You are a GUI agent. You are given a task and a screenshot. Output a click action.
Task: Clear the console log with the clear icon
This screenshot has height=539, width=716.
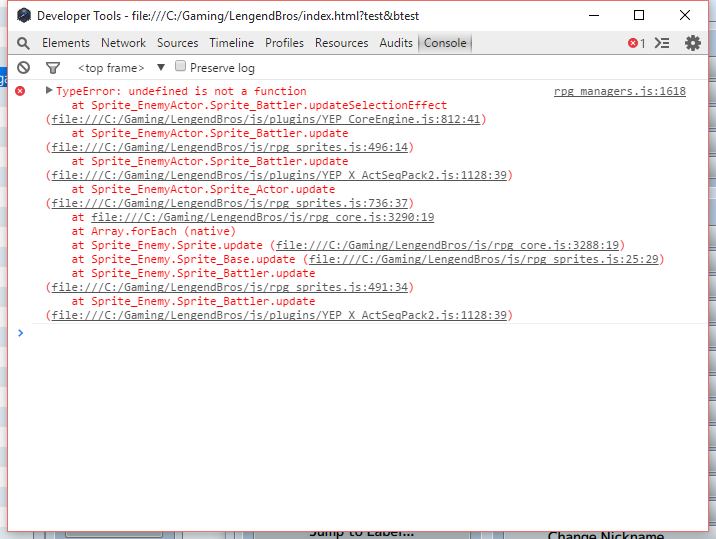tap(23, 68)
